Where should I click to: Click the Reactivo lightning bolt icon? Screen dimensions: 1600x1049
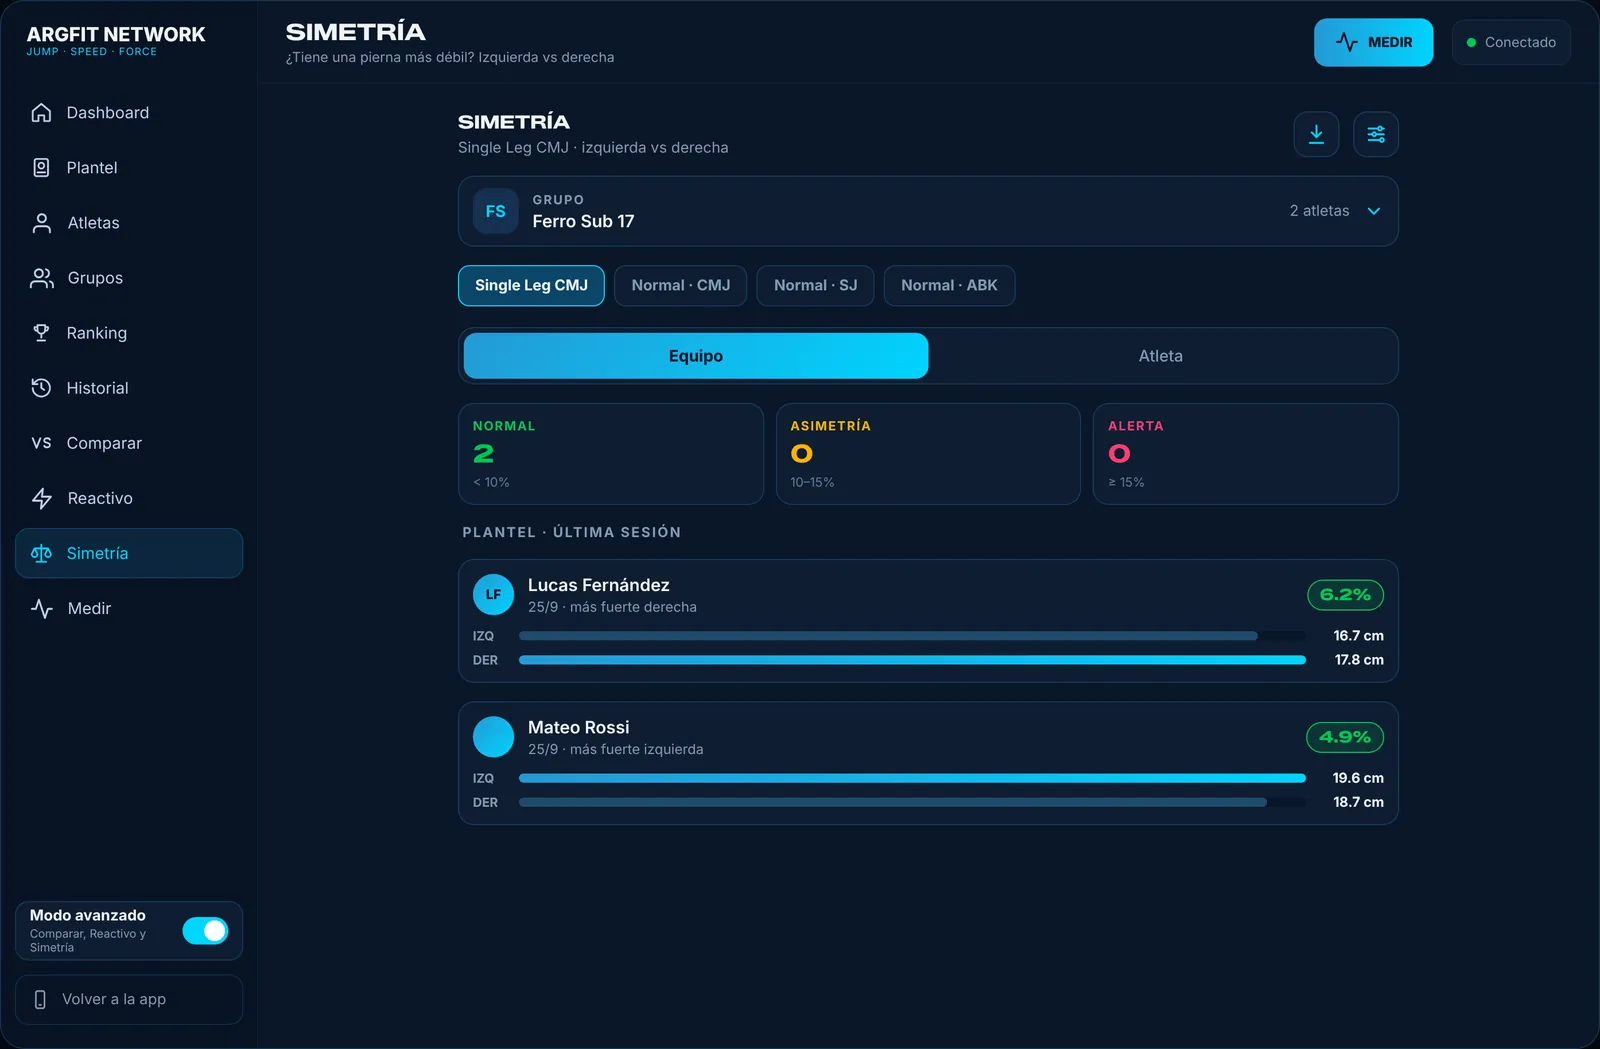(x=41, y=498)
